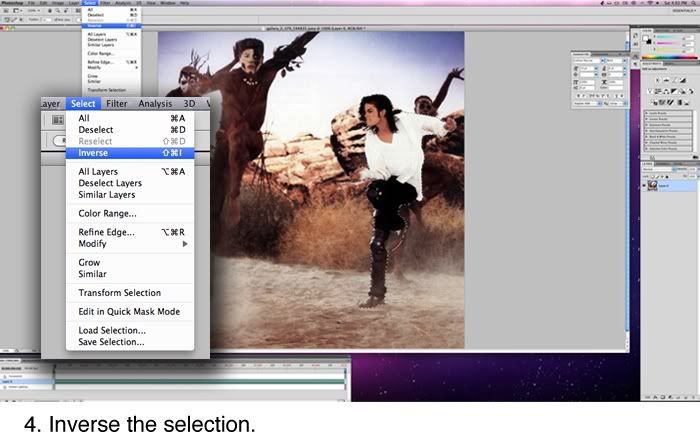Add a Vibrance adjustment

coord(650,91)
